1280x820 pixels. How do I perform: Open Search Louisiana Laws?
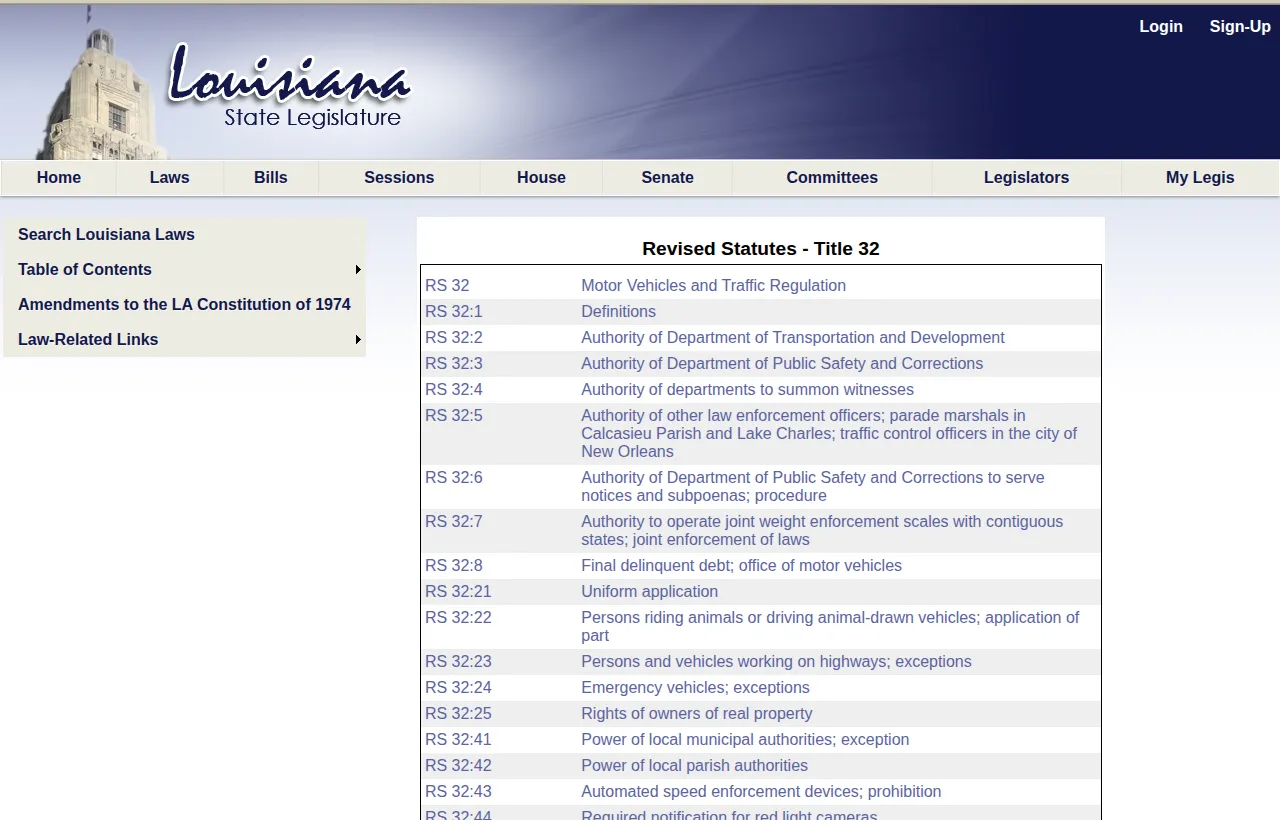[x=106, y=234]
